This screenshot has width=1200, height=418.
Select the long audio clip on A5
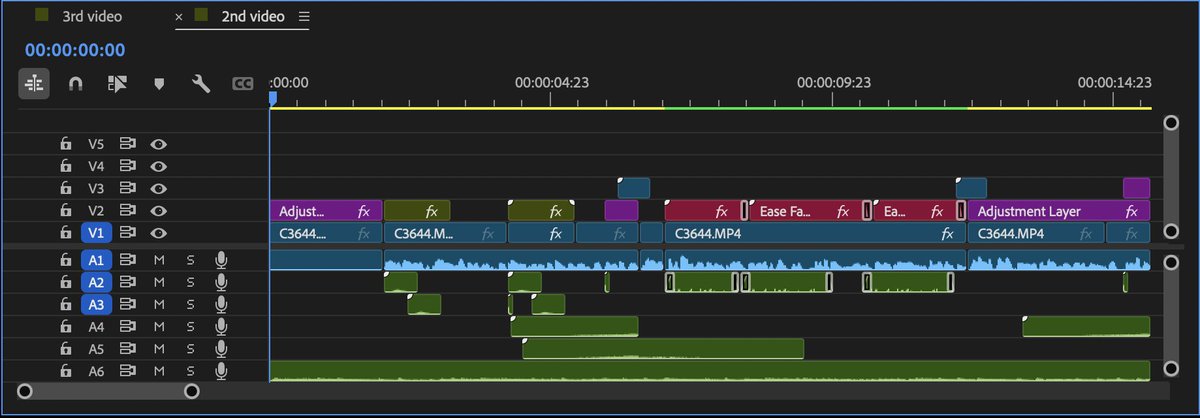pyautogui.click(x=663, y=348)
